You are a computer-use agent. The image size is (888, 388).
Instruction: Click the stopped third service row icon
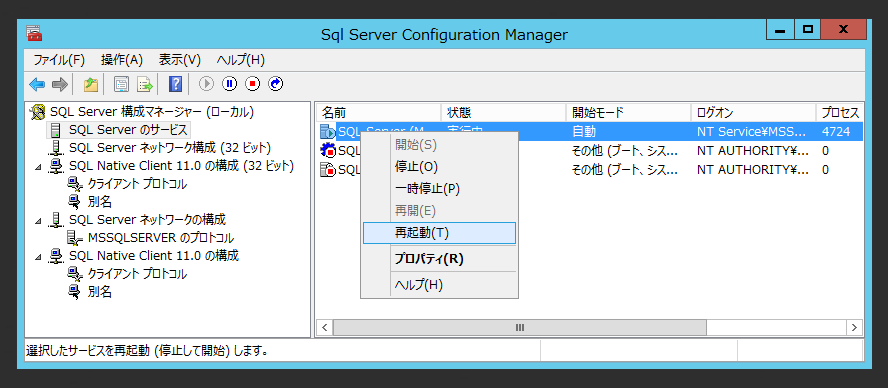pyautogui.click(x=327, y=169)
